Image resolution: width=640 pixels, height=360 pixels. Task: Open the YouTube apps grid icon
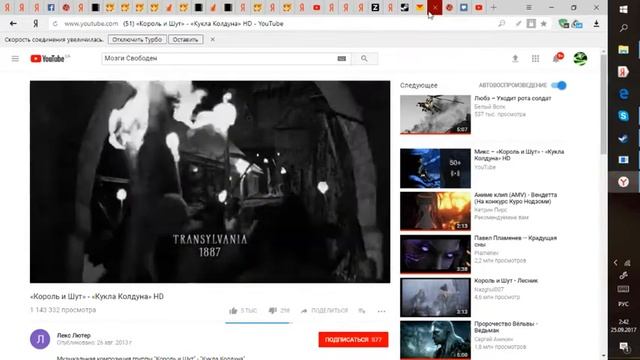coord(536,59)
